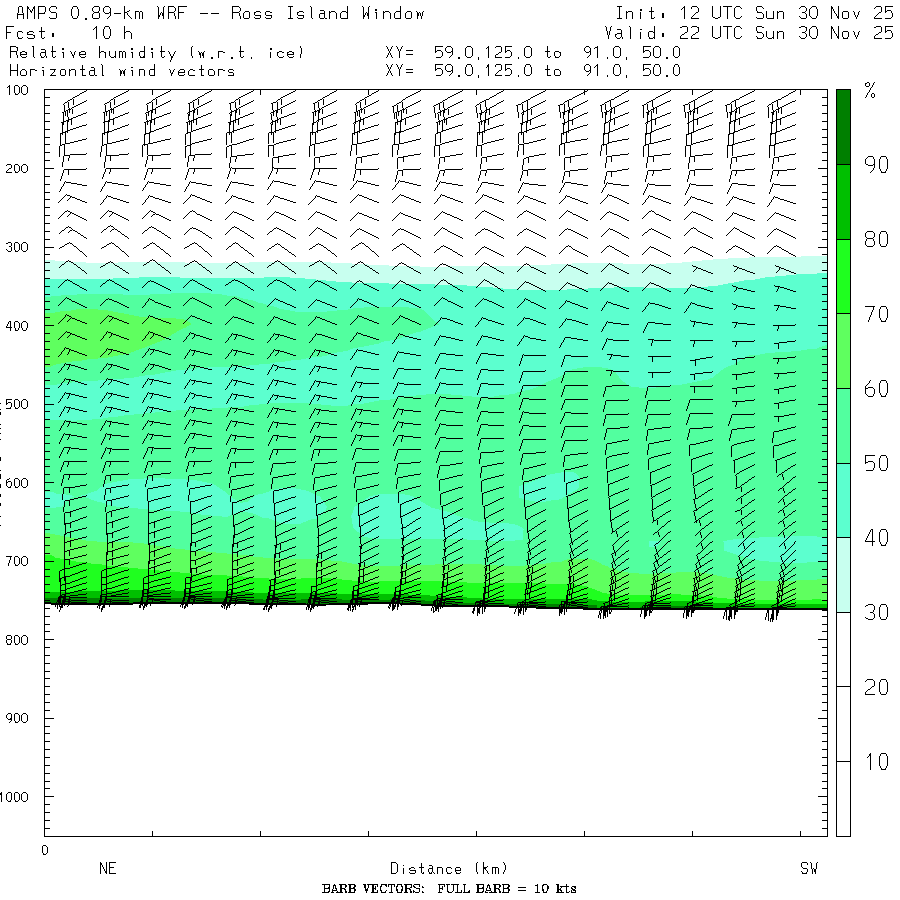Click the Relative humidity (w.r.t. ice) label

tap(155, 52)
